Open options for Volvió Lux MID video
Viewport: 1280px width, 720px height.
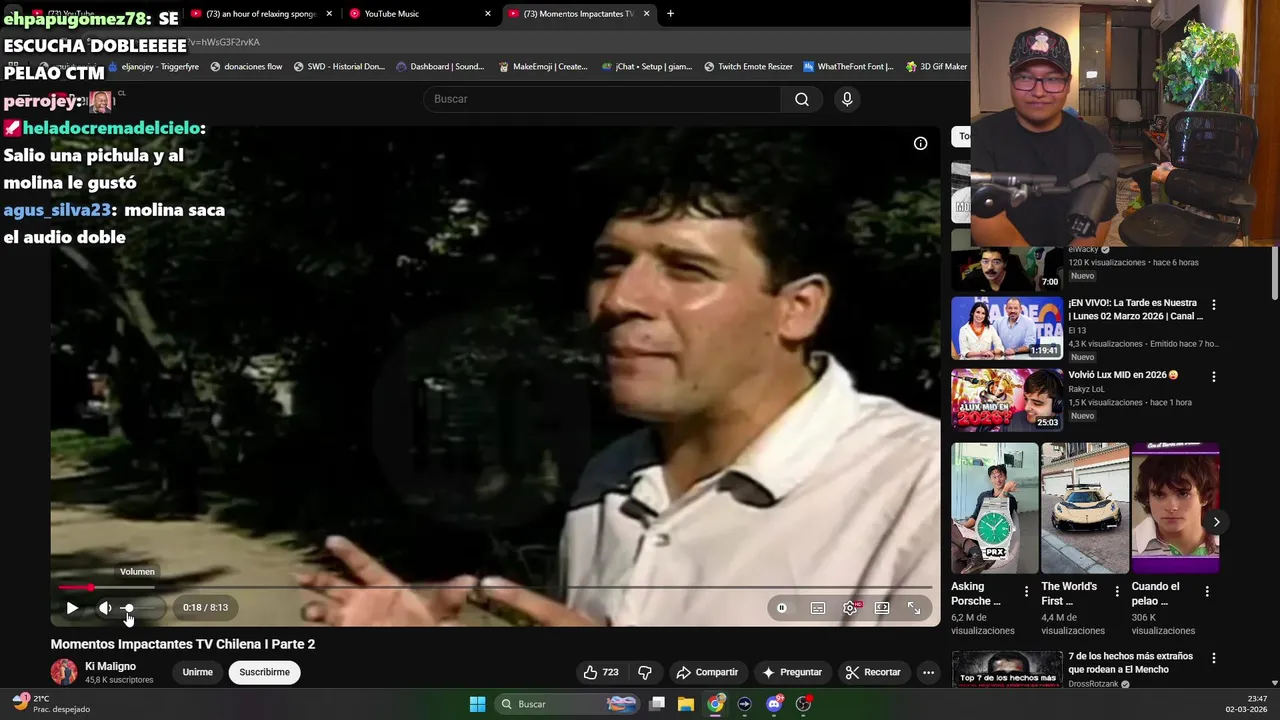click(1214, 377)
